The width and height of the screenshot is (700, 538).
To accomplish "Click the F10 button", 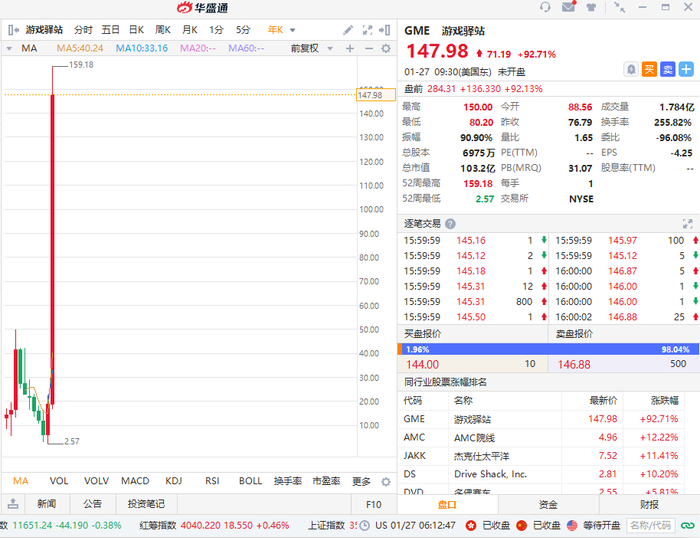I will click(374, 504).
